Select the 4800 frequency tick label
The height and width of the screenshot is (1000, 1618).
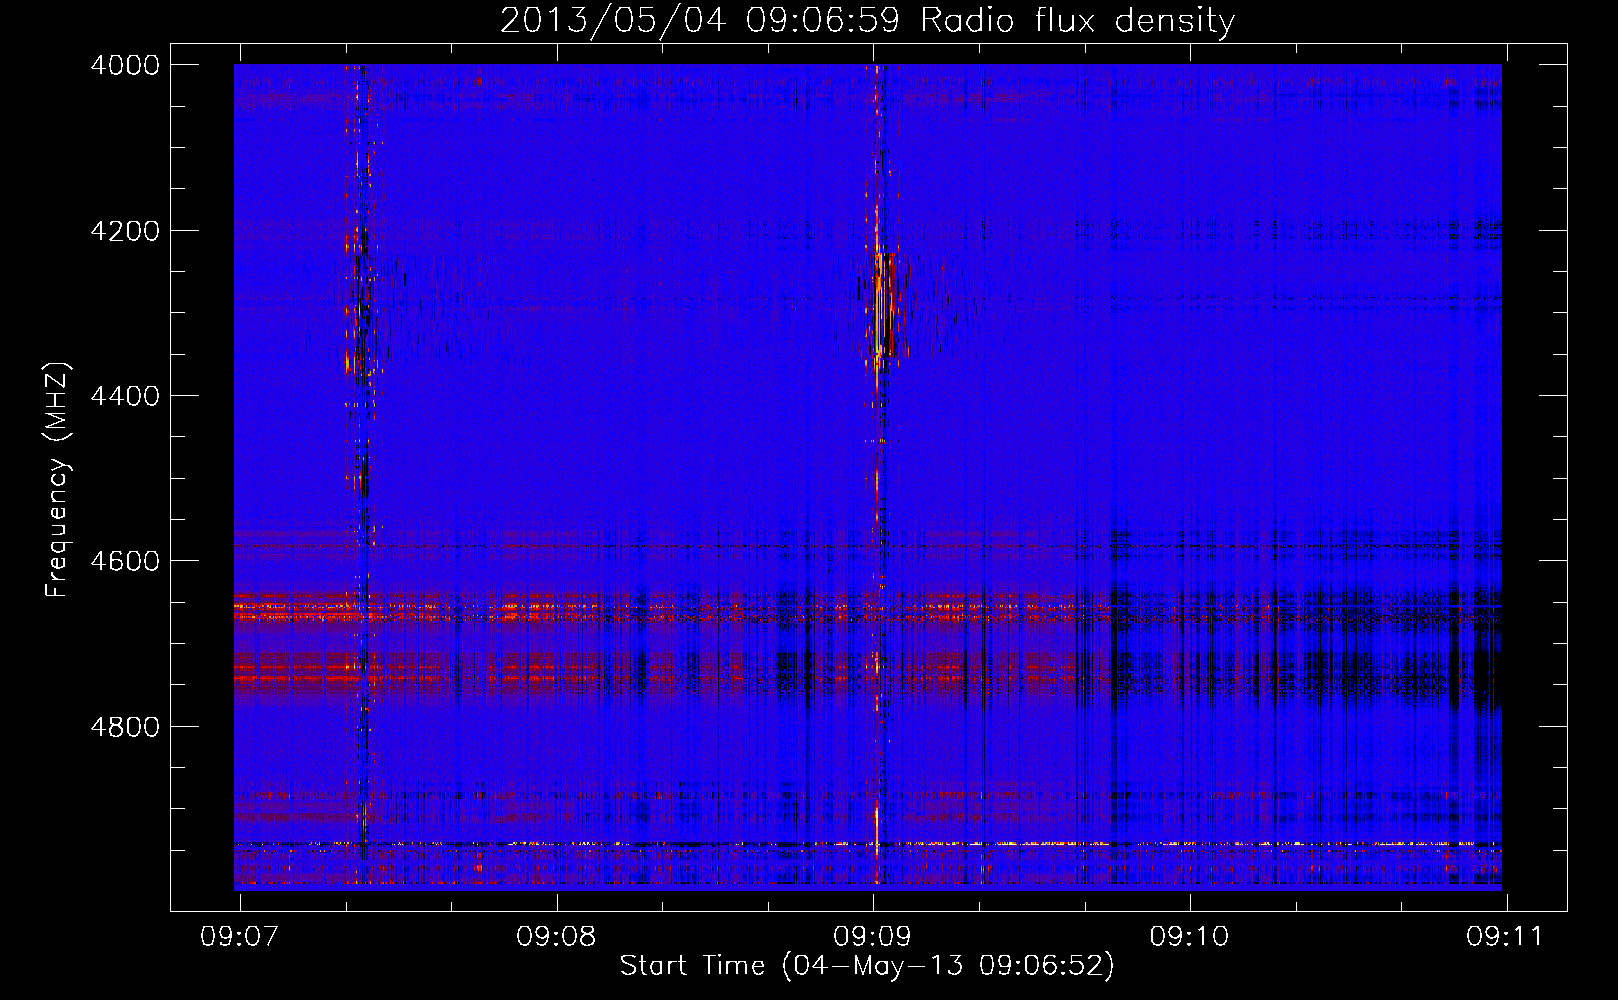tap(125, 726)
